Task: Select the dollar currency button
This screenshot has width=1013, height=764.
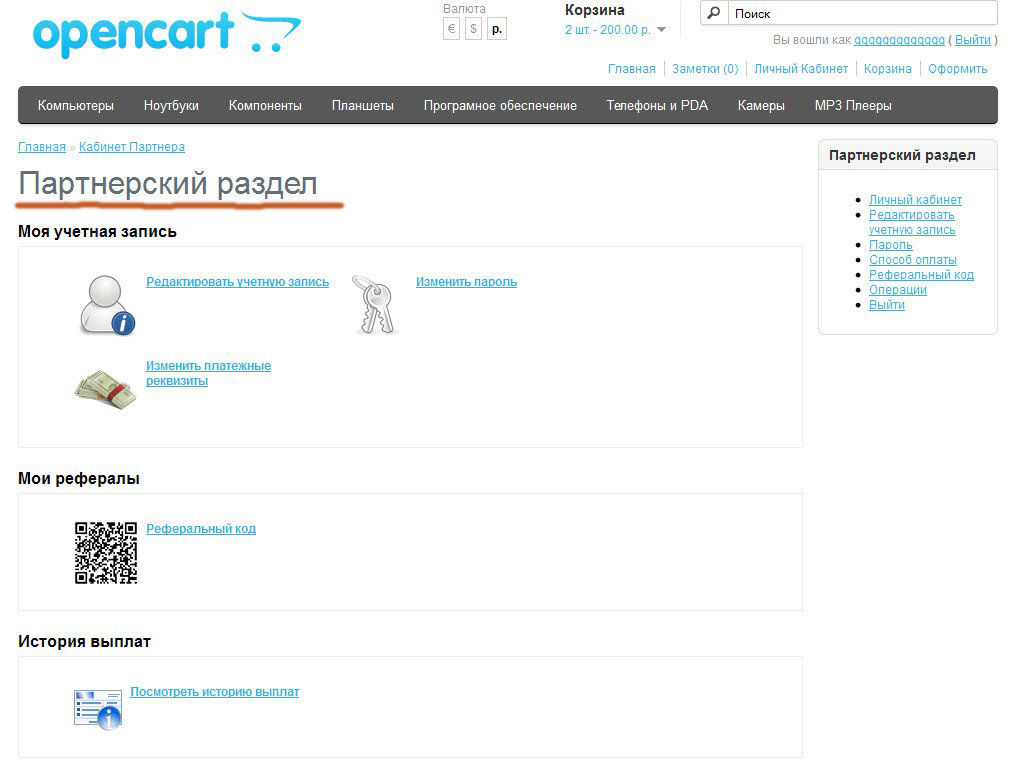Action: coord(473,29)
